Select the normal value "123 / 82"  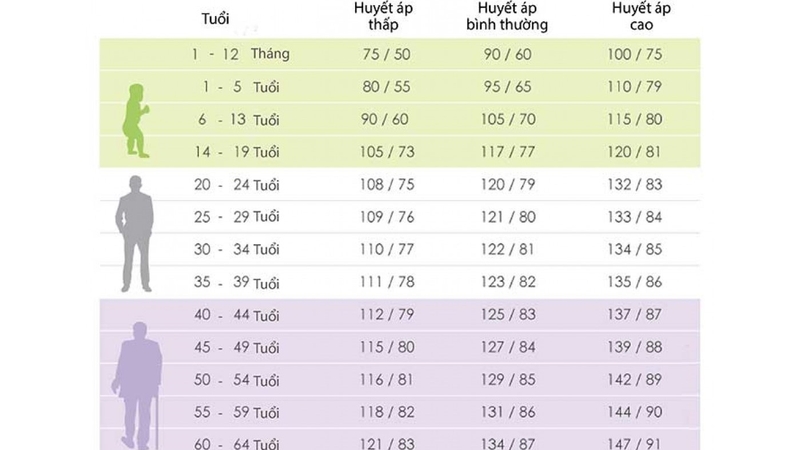pos(508,283)
